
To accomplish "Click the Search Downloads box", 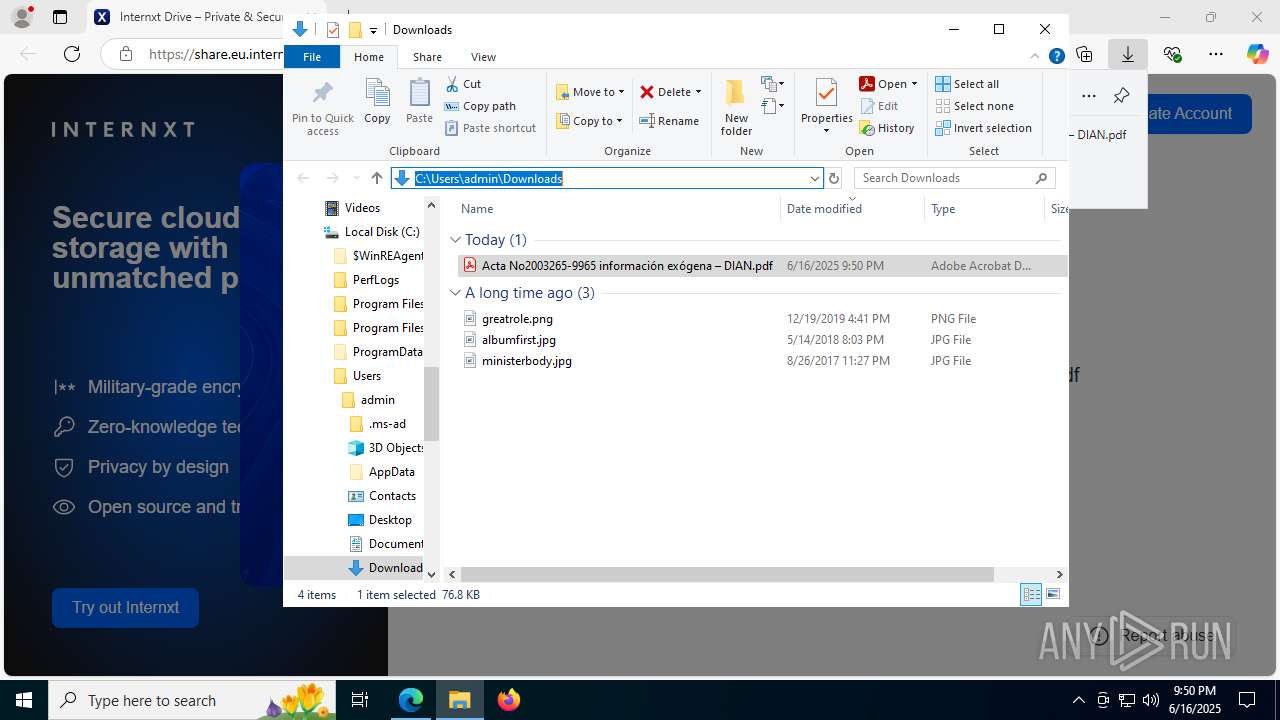I will coord(954,178).
